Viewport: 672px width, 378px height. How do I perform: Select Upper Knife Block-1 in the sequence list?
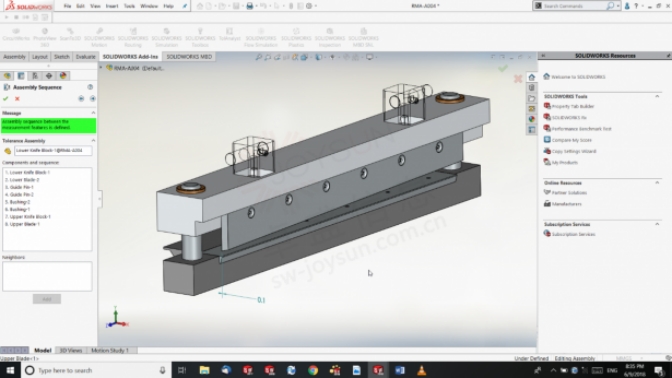click(x=30, y=217)
